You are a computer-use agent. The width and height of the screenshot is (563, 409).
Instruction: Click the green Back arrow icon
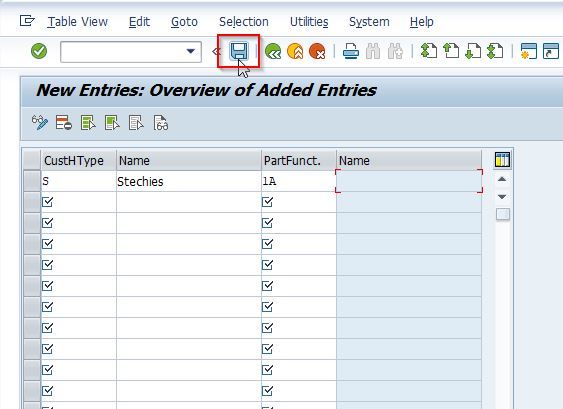click(273, 51)
